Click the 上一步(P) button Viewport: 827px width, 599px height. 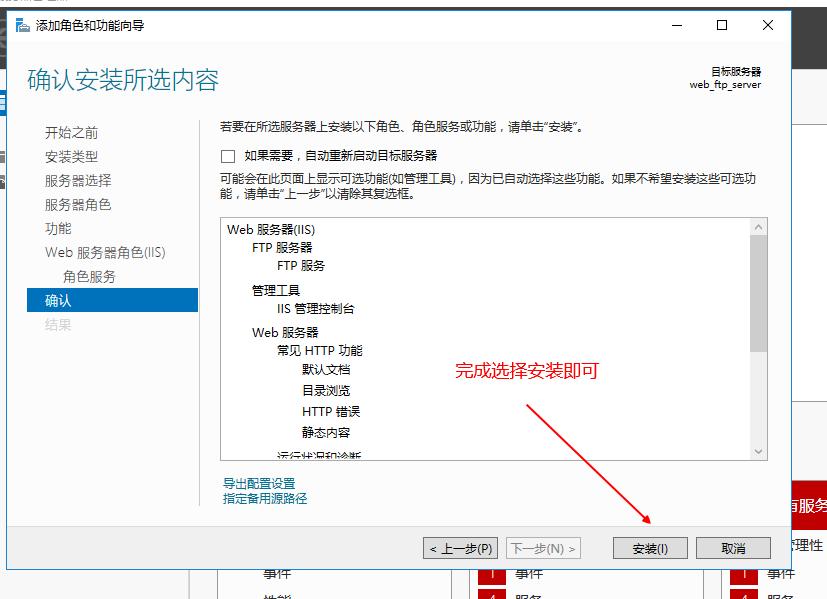tap(459, 547)
